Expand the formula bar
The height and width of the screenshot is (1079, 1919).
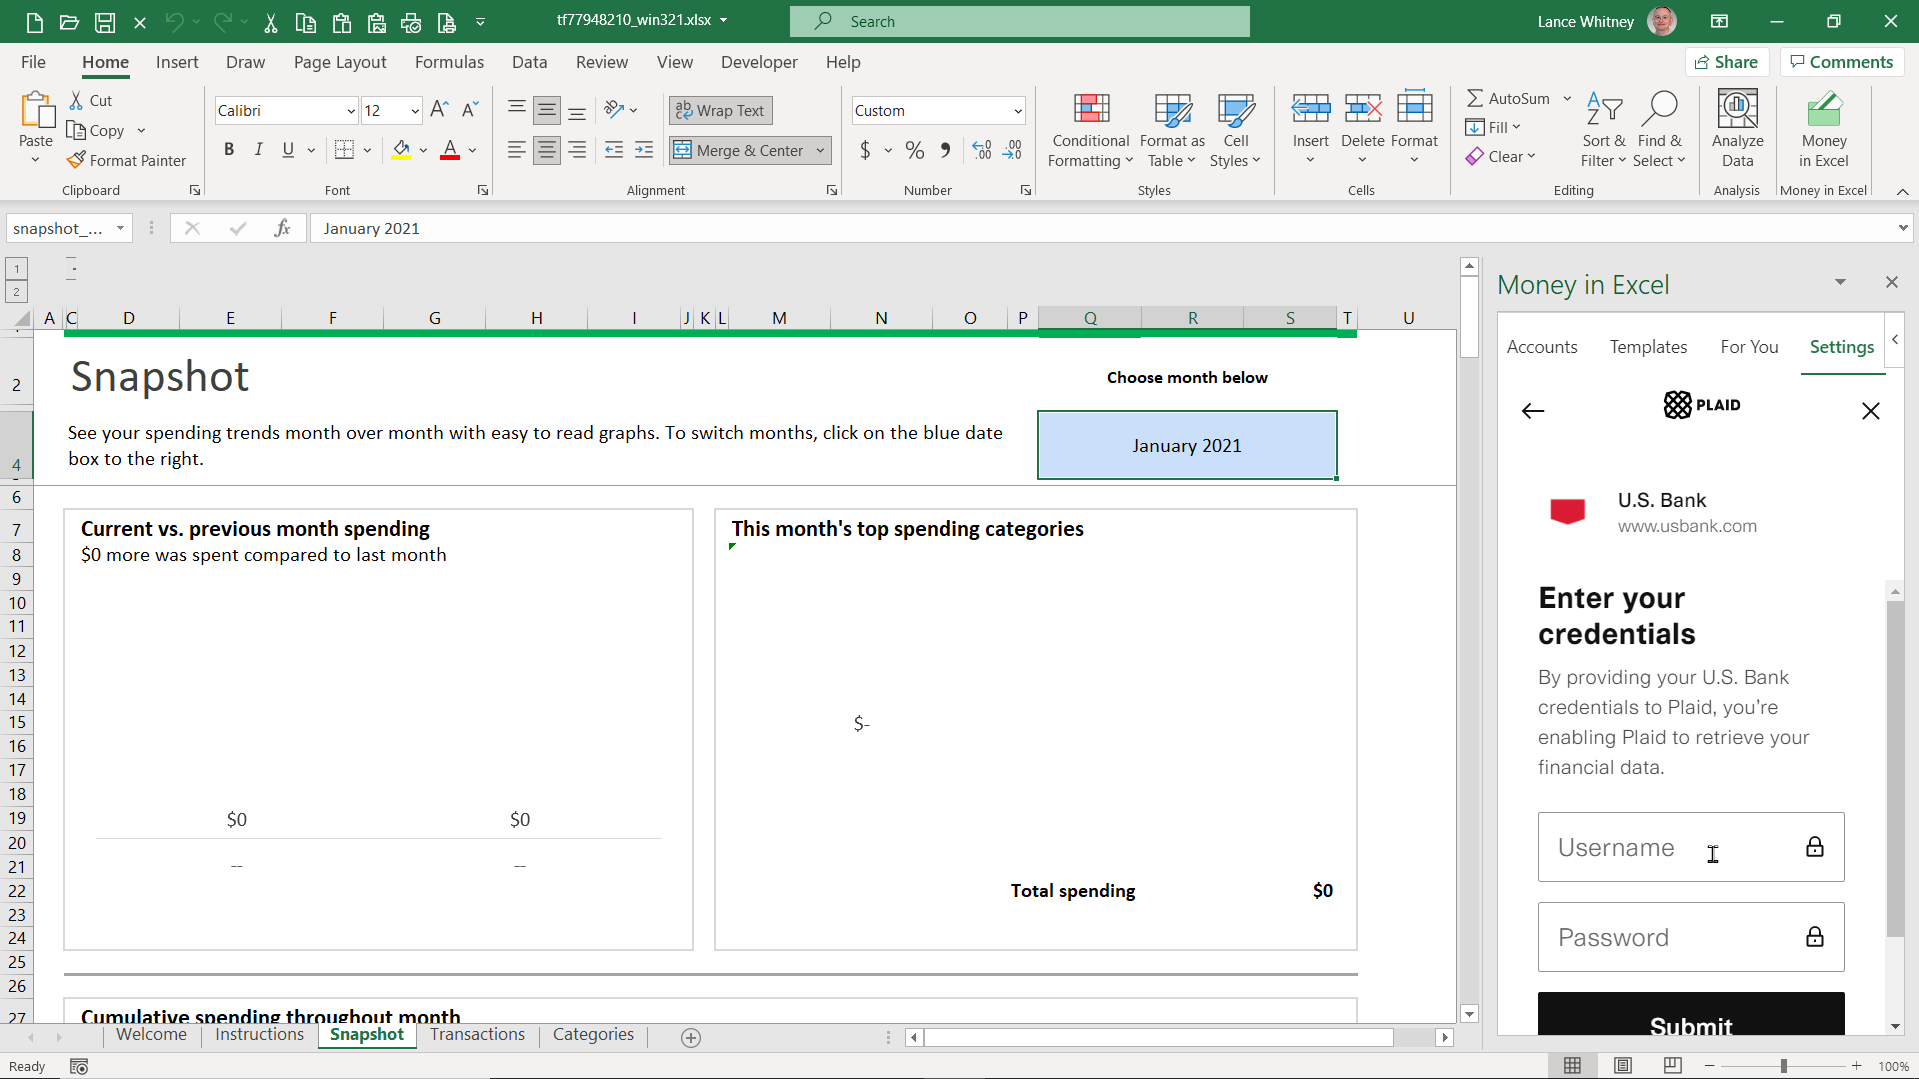coord(1902,228)
